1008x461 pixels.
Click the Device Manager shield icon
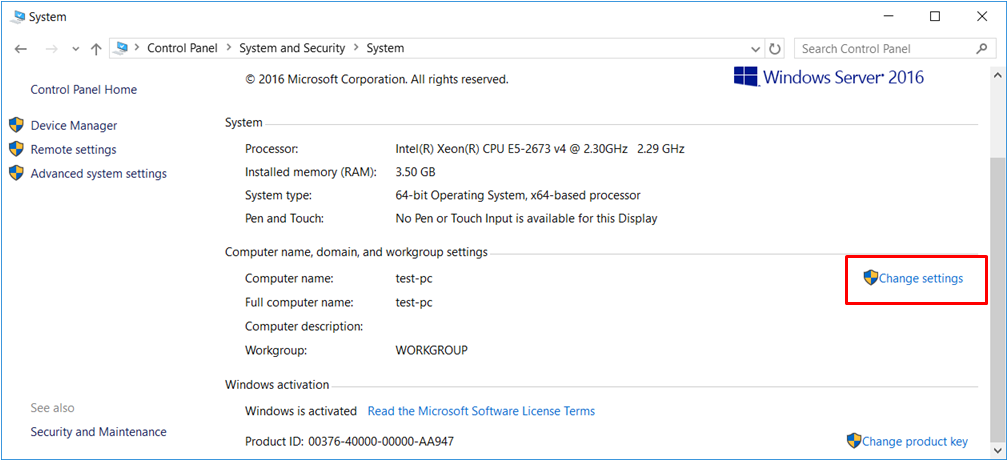coord(16,125)
